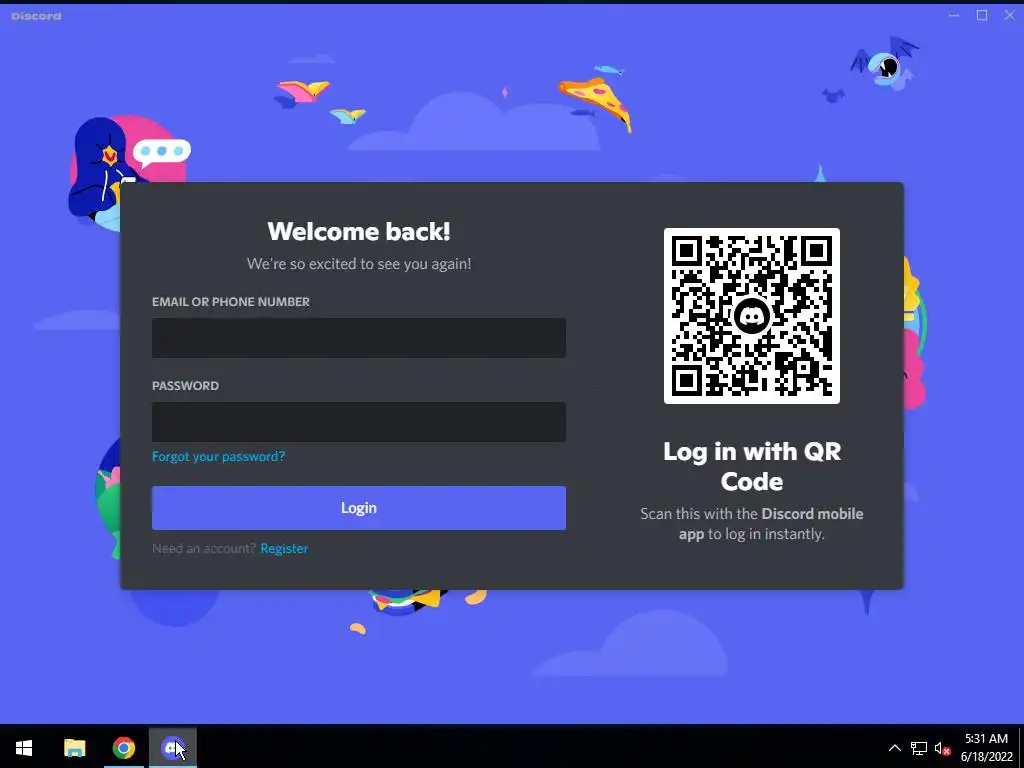The width and height of the screenshot is (1024, 768).
Task: Click the Login button
Action: point(359,507)
